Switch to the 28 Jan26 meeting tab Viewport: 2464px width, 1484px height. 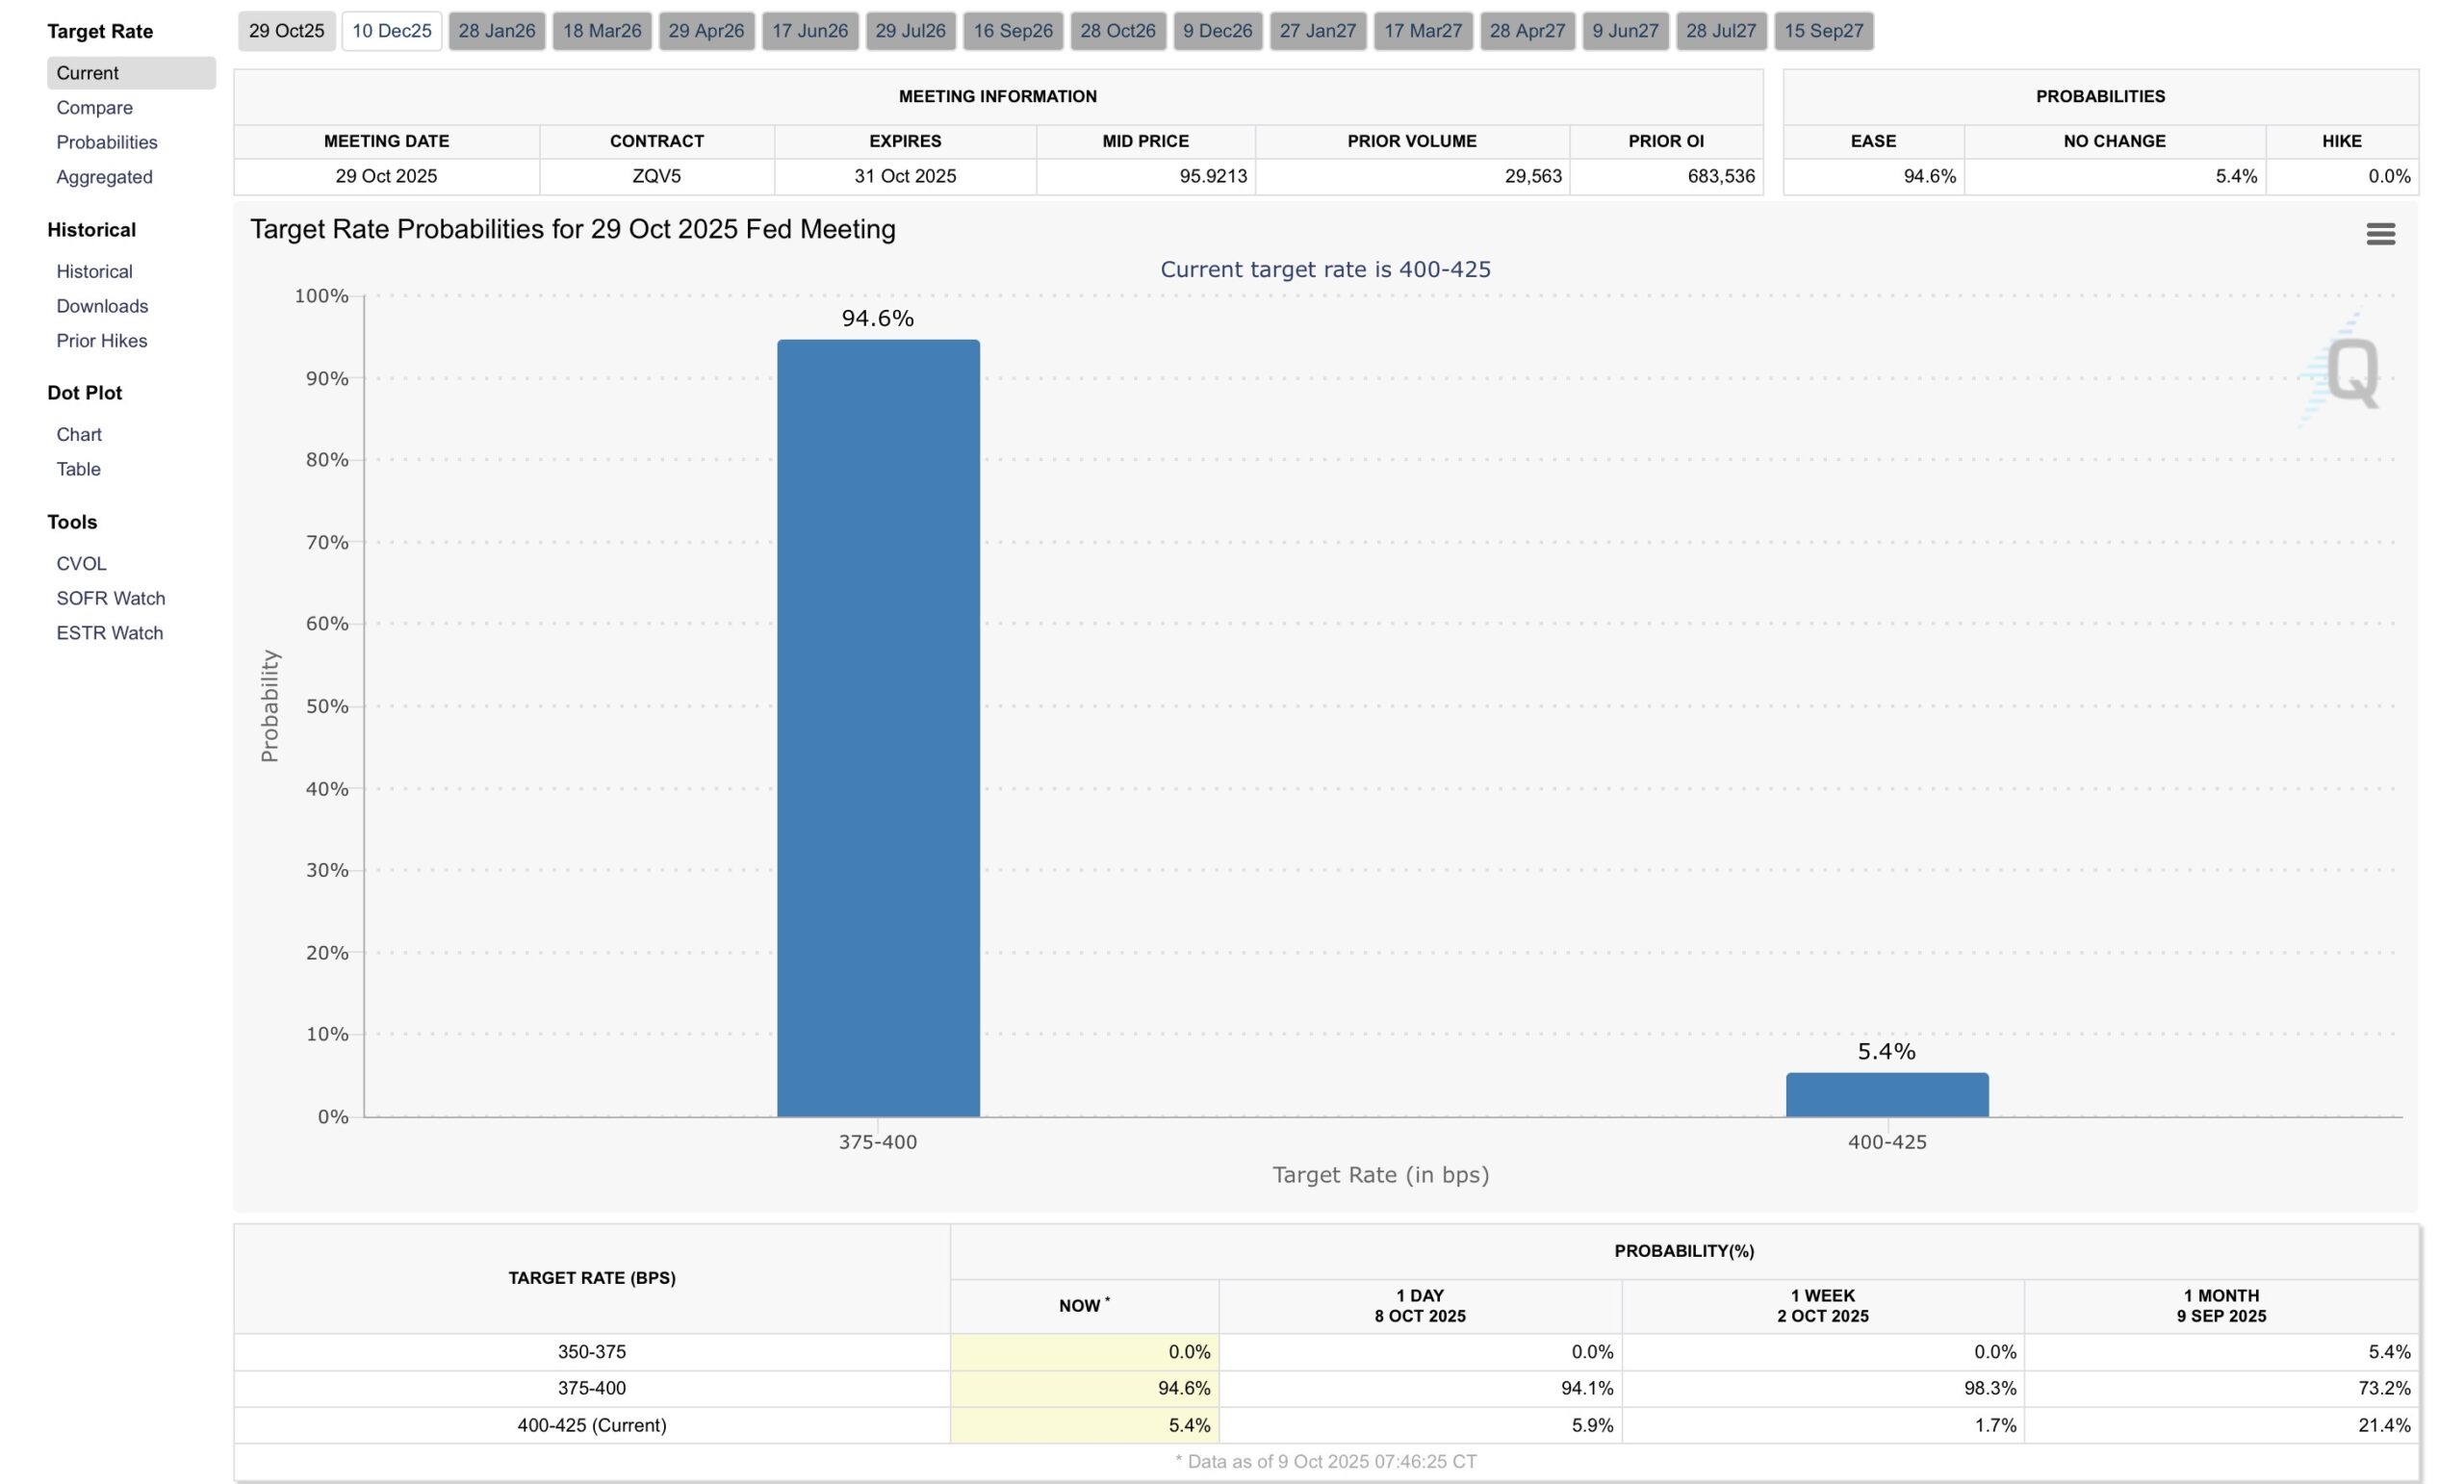coord(496,31)
